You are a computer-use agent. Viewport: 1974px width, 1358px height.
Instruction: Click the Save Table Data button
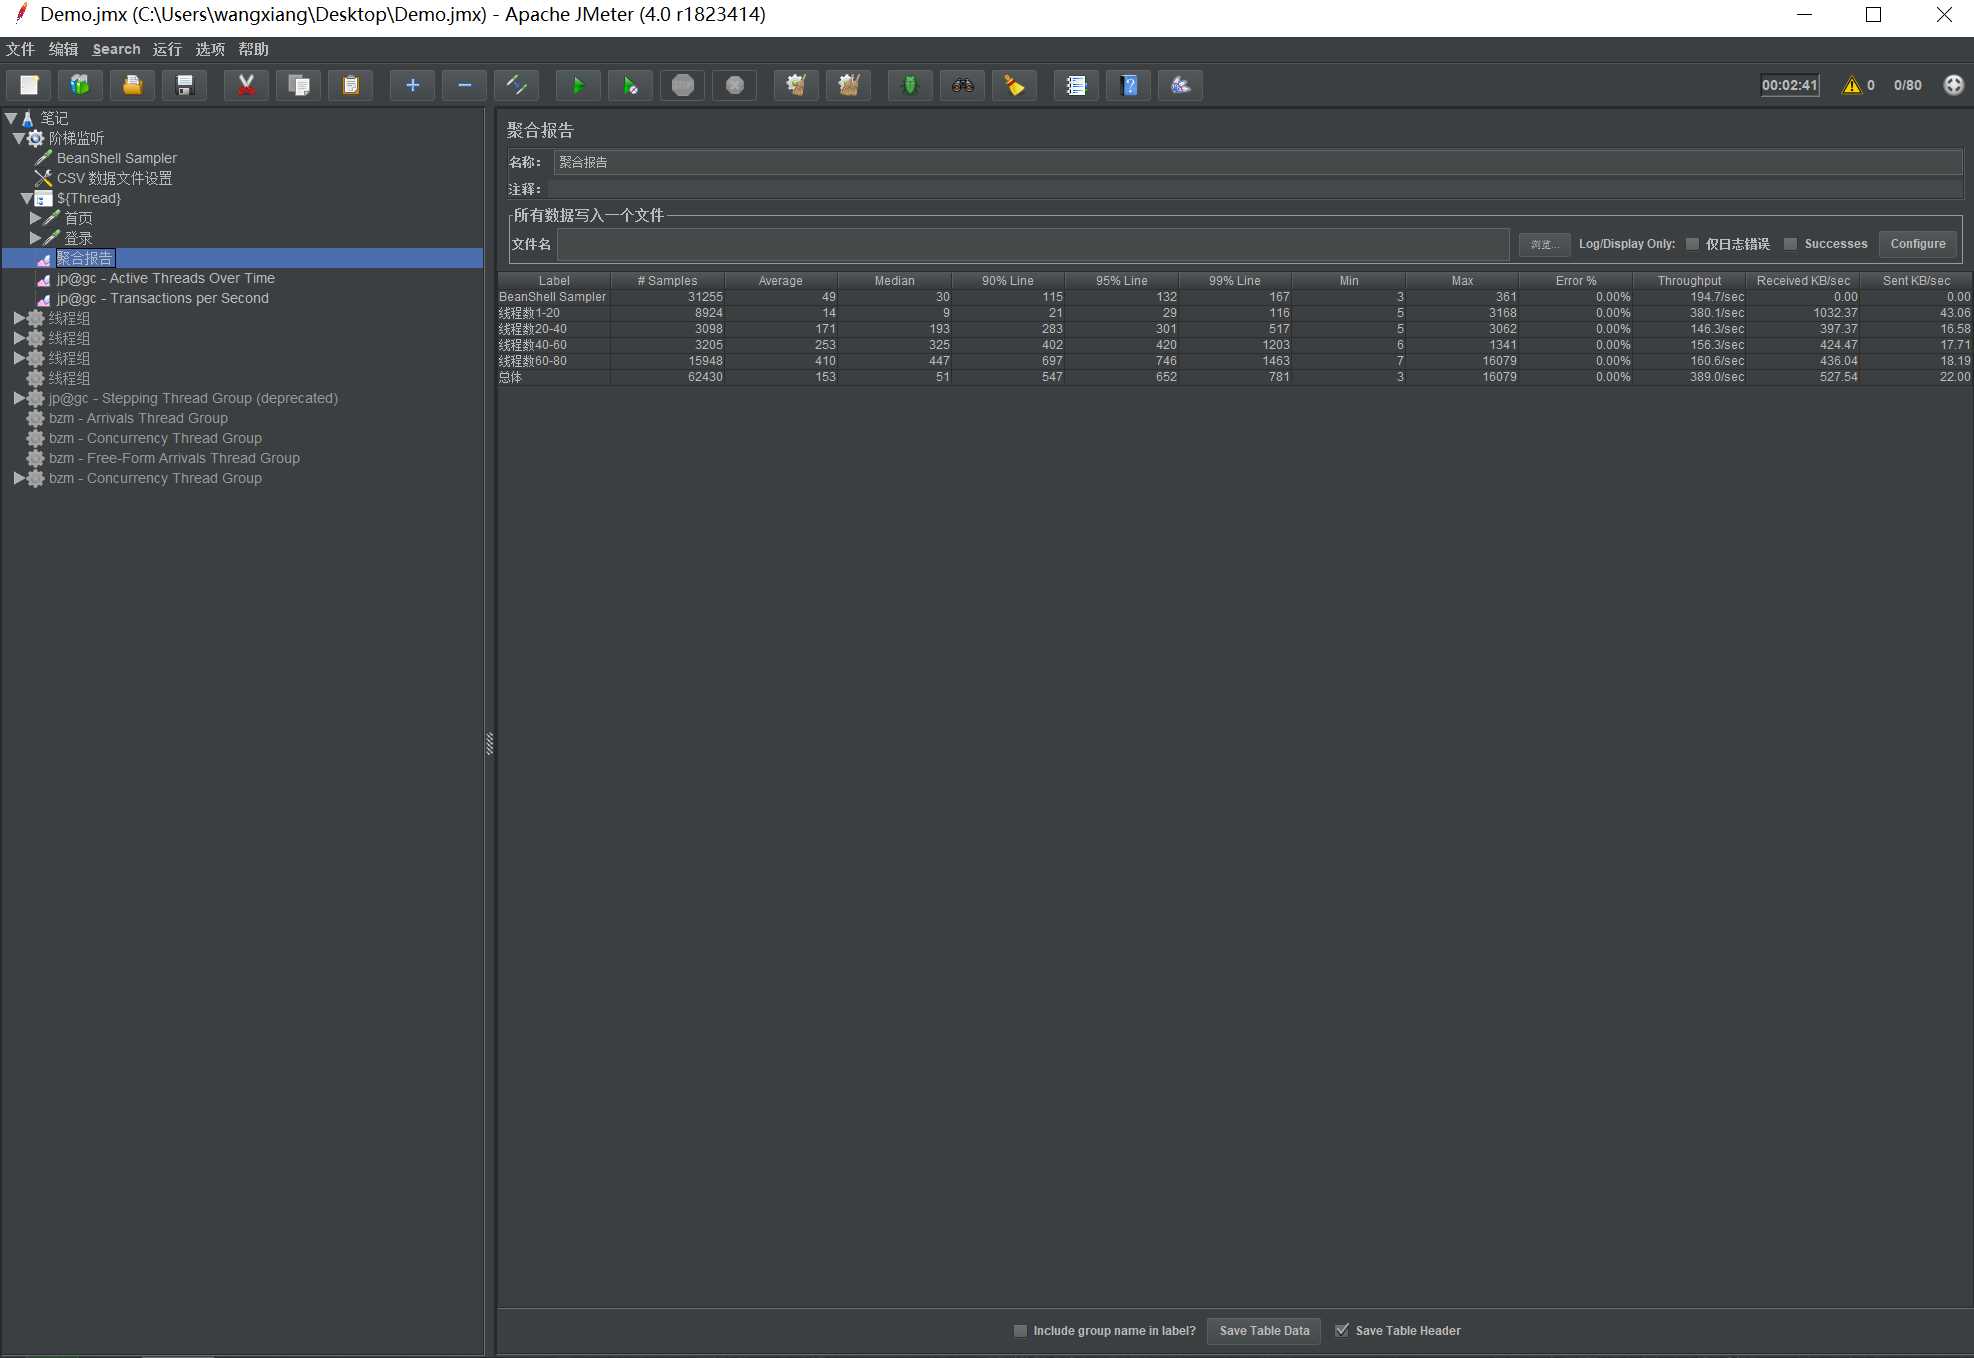[x=1264, y=1330]
